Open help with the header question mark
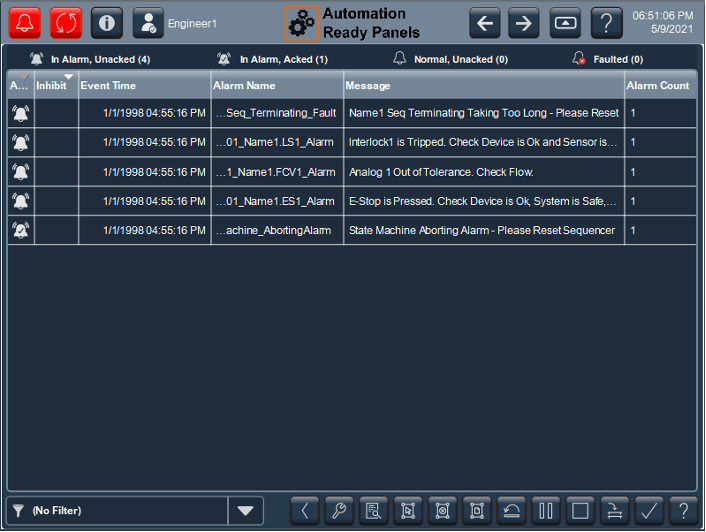706x532 pixels. pyautogui.click(x=606, y=23)
